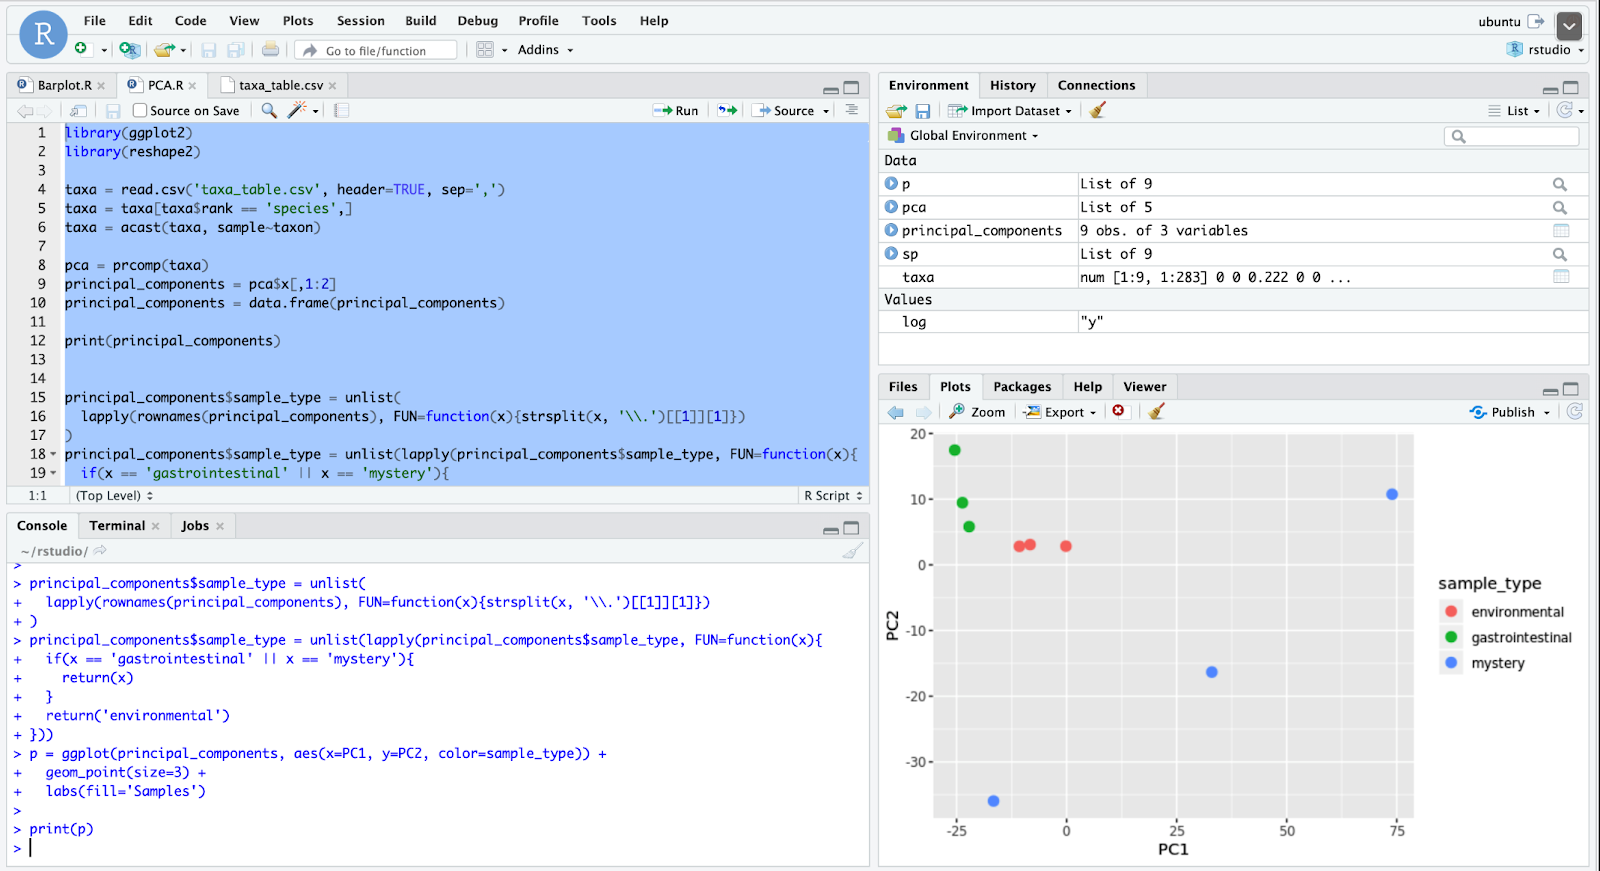The image size is (1600, 871).
Task: Click table view icon in taxa row
Action: tap(1561, 277)
